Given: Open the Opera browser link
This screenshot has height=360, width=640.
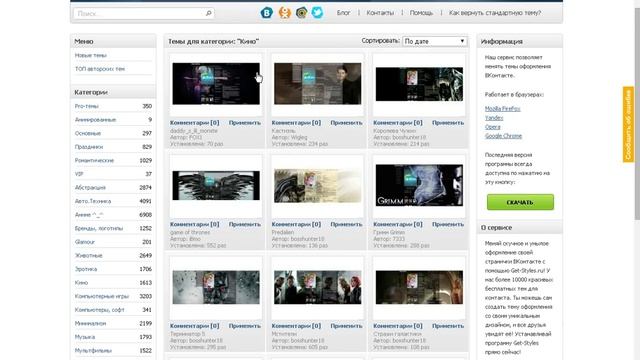Looking at the screenshot, I should click(493, 127).
